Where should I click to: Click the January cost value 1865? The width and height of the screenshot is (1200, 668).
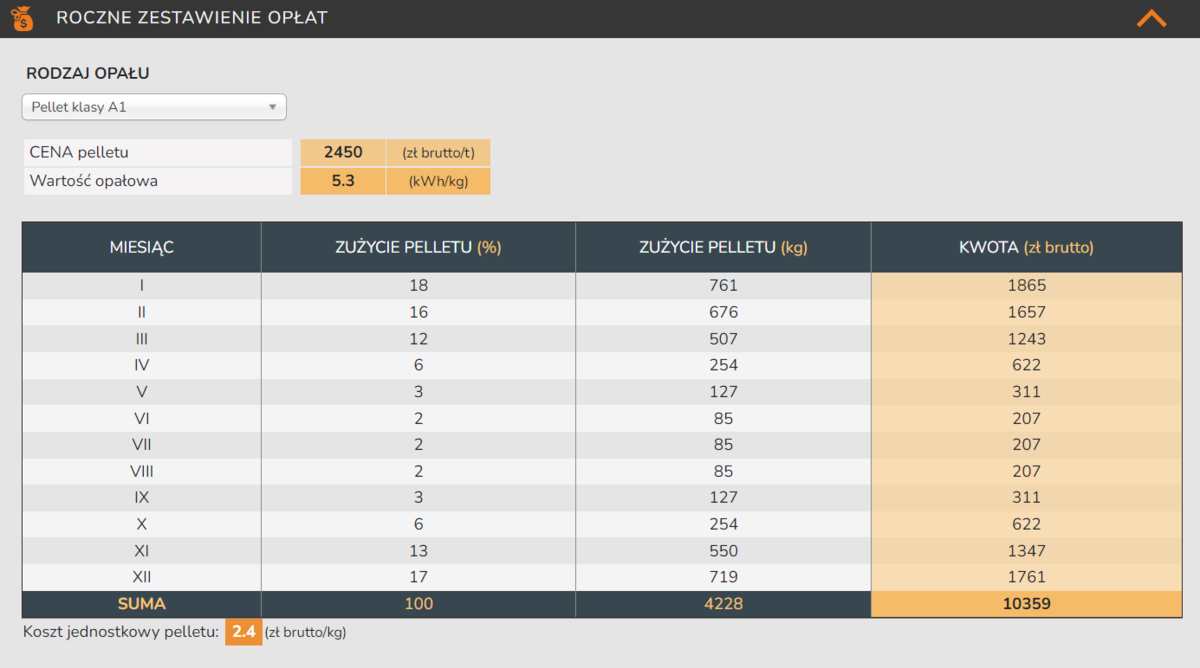click(x=1026, y=285)
